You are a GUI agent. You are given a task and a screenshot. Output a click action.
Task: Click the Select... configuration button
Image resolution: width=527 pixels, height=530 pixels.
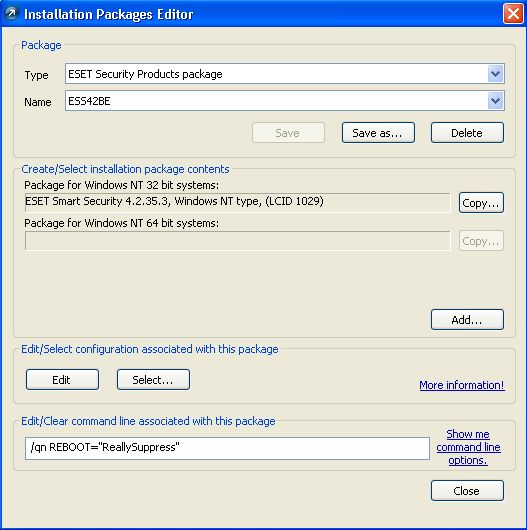pyautogui.click(x=153, y=380)
